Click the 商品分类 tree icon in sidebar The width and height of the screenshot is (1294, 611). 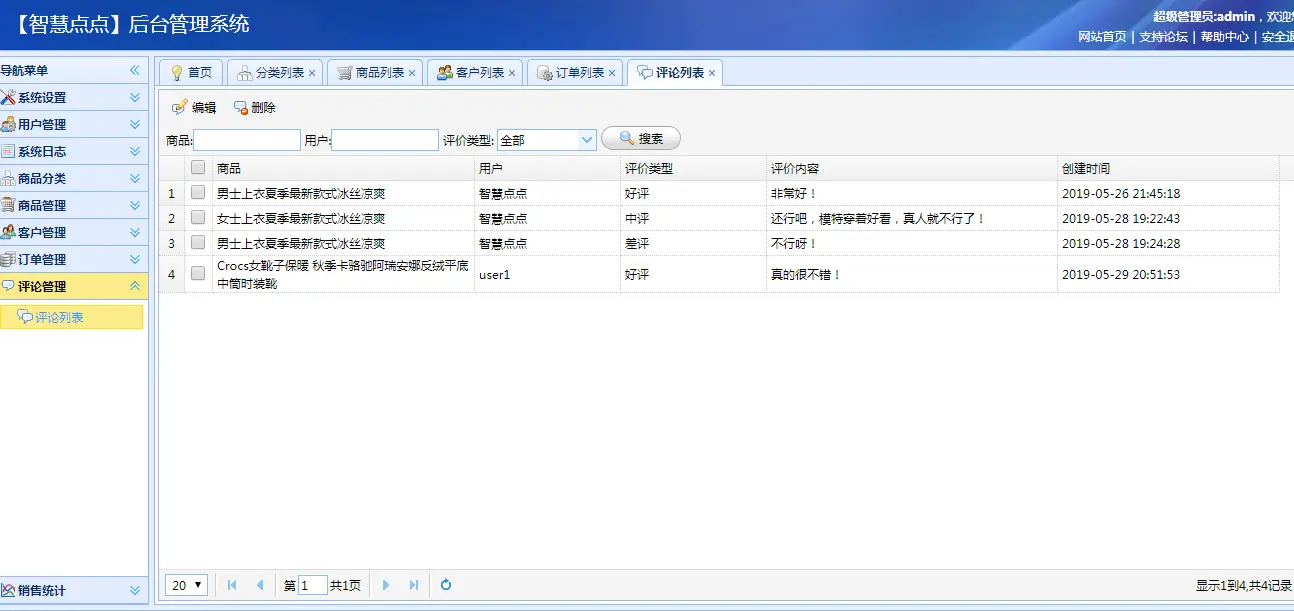coord(8,178)
